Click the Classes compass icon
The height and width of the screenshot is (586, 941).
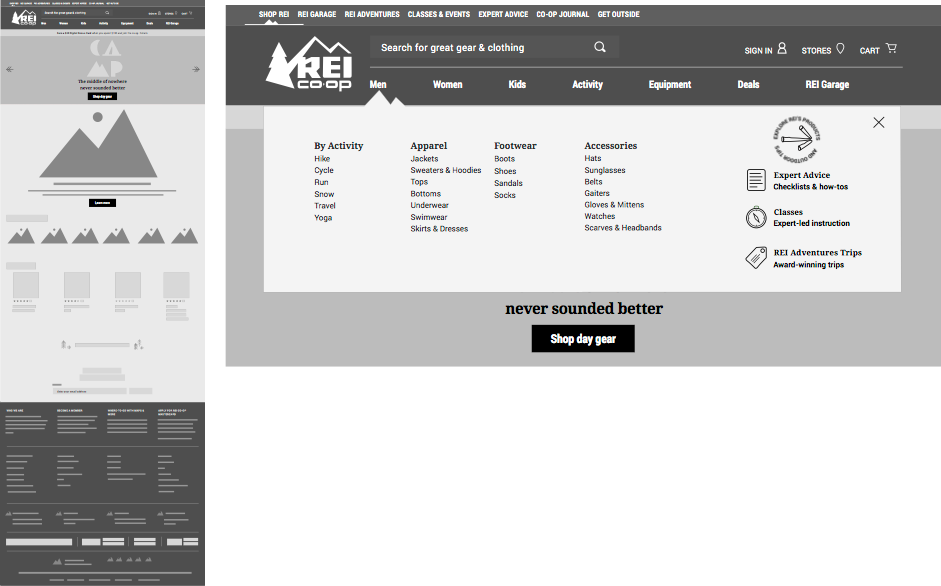[x=756, y=217]
